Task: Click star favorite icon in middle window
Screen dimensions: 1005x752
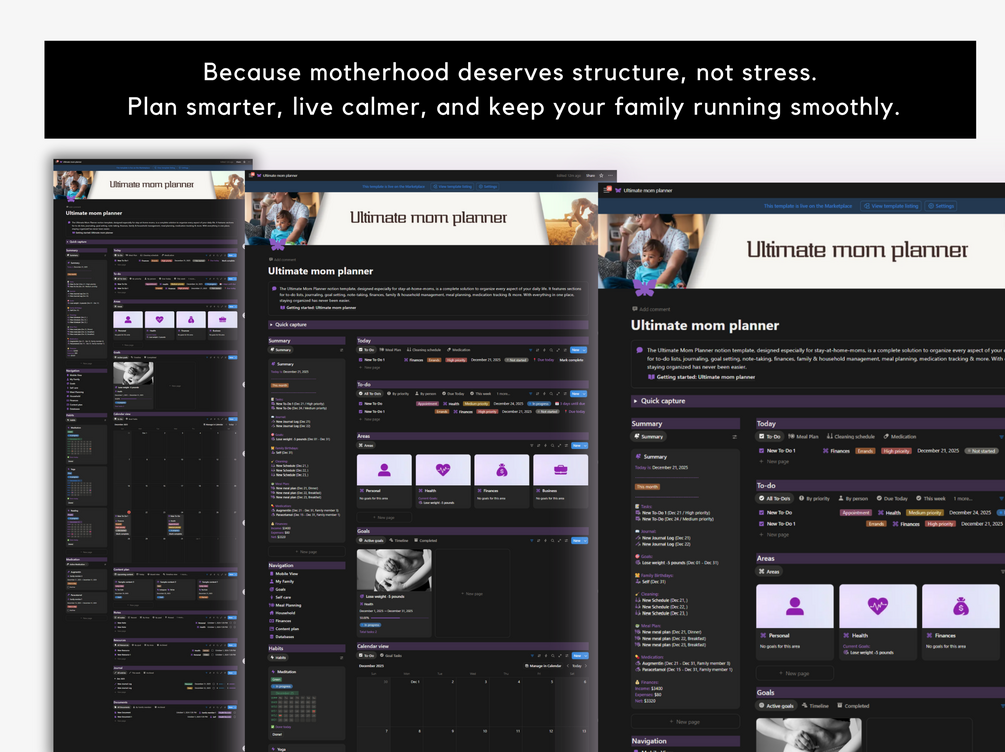Action: (x=601, y=175)
